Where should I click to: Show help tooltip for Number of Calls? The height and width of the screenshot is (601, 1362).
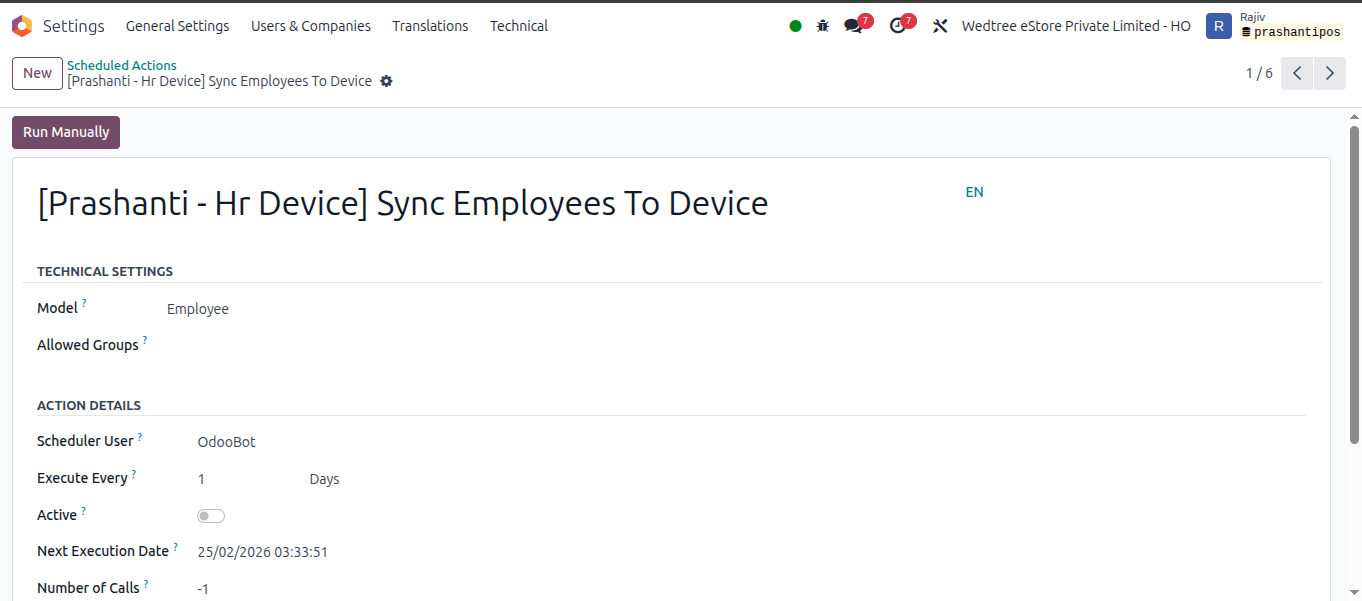tap(146, 583)
